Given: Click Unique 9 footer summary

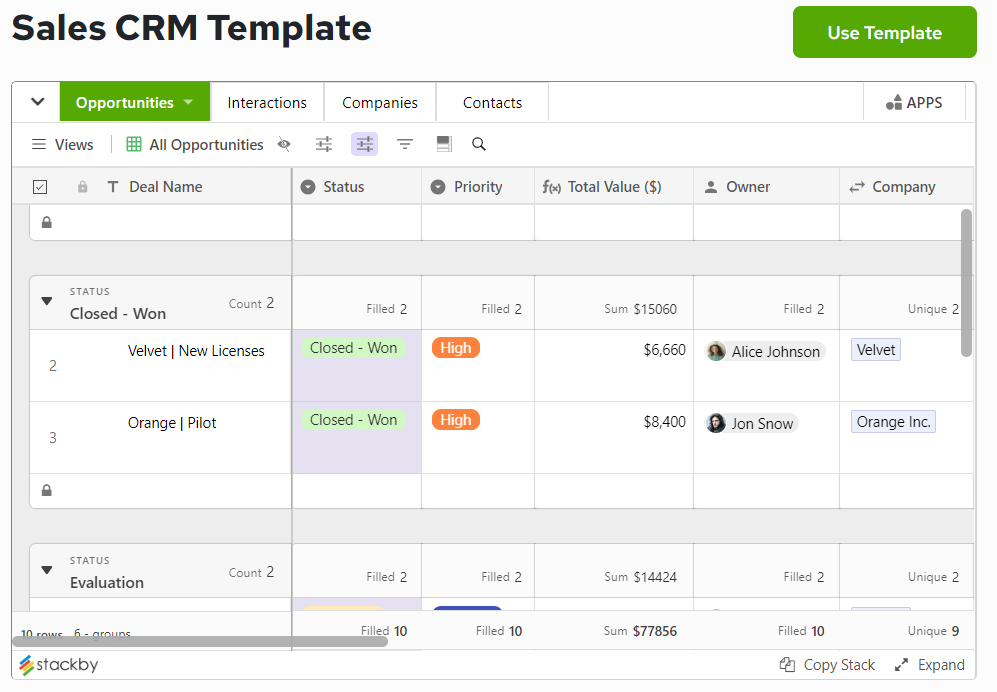Looking at the screenshot, I should click(x=933, y=631).
